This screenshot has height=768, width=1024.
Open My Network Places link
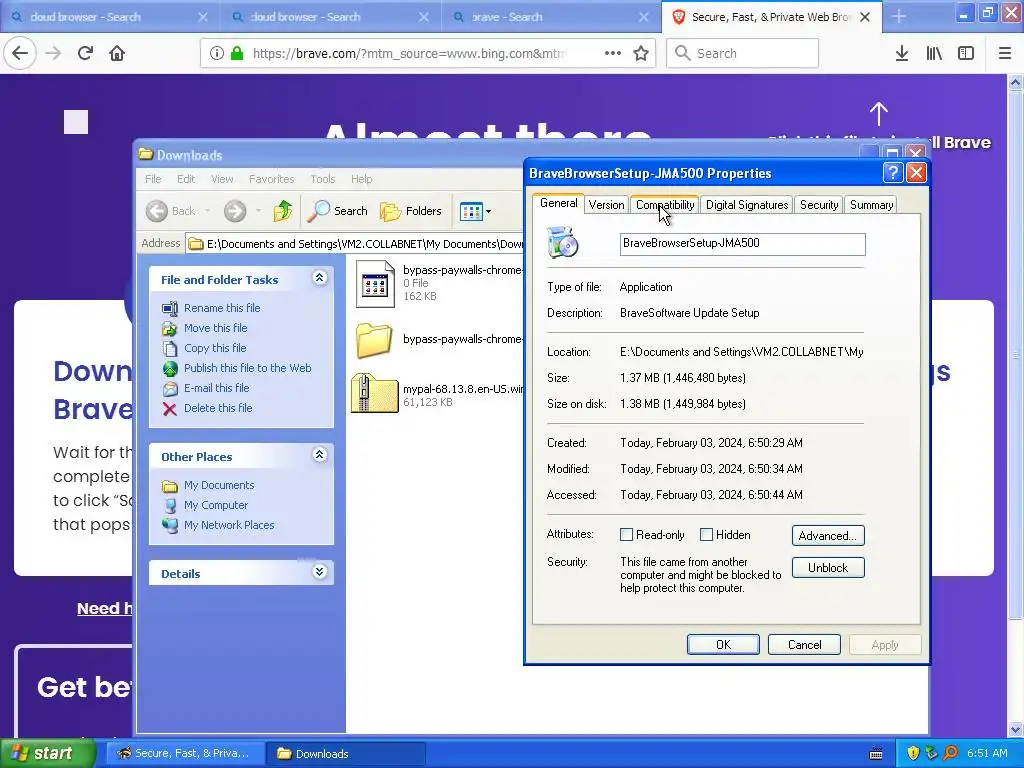(x=229, y=525)
